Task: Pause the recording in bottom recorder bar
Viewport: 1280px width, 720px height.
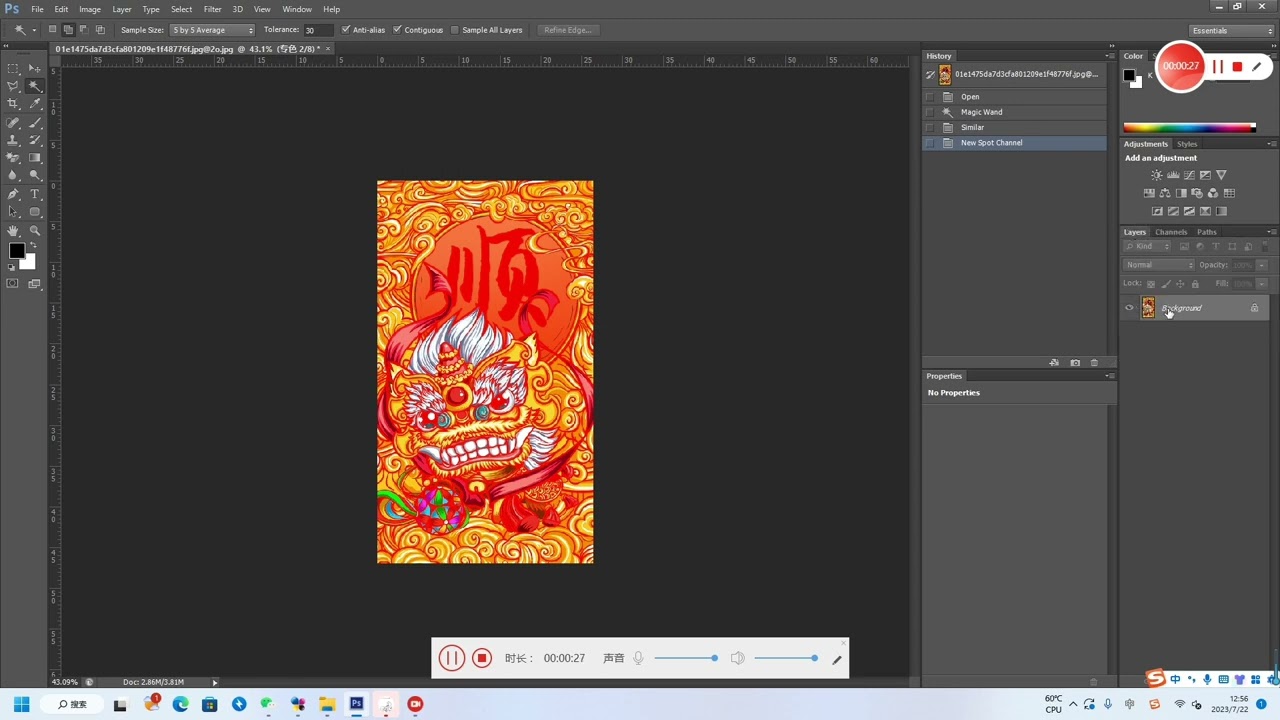Action: tap(452, 658)
